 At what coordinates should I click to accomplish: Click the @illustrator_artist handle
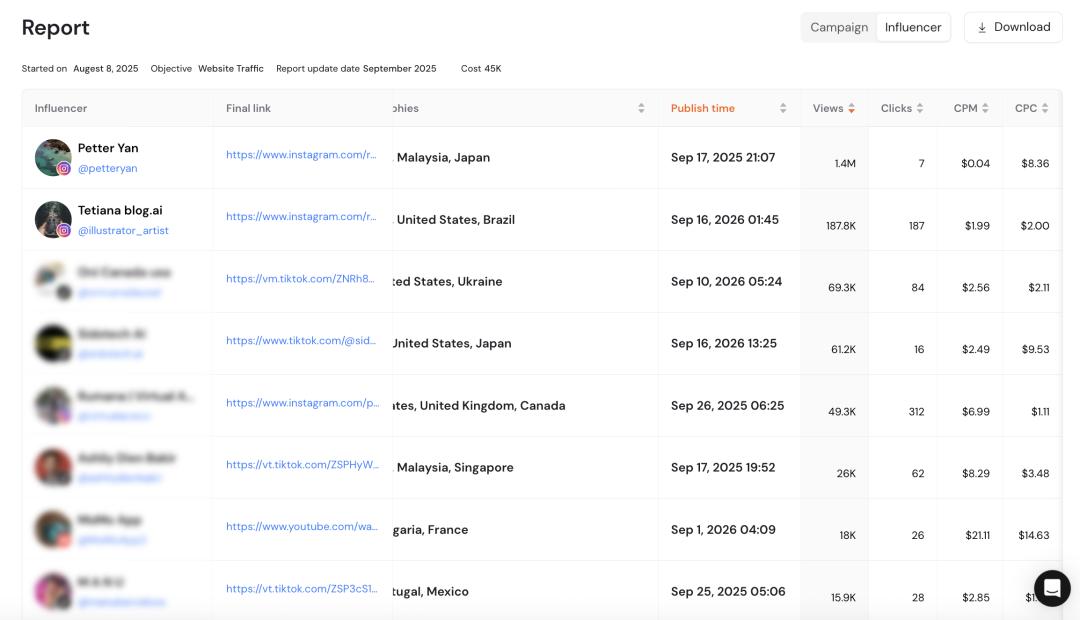123,231
